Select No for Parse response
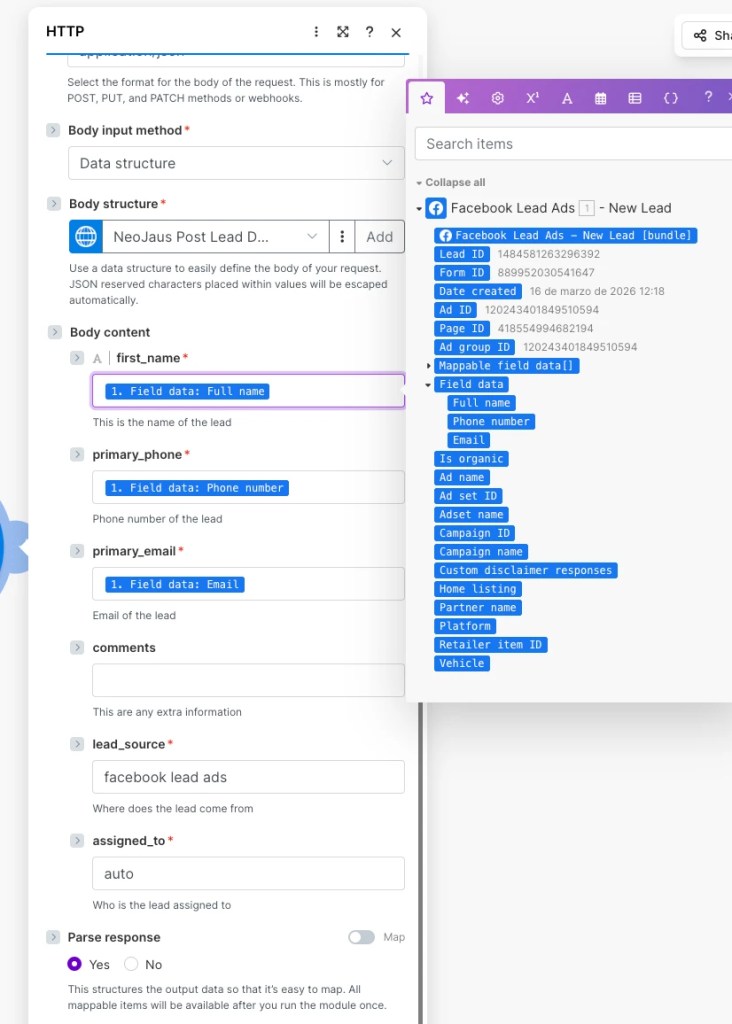The height and width of the screenshot is (1024, 732). click(131, 964)
